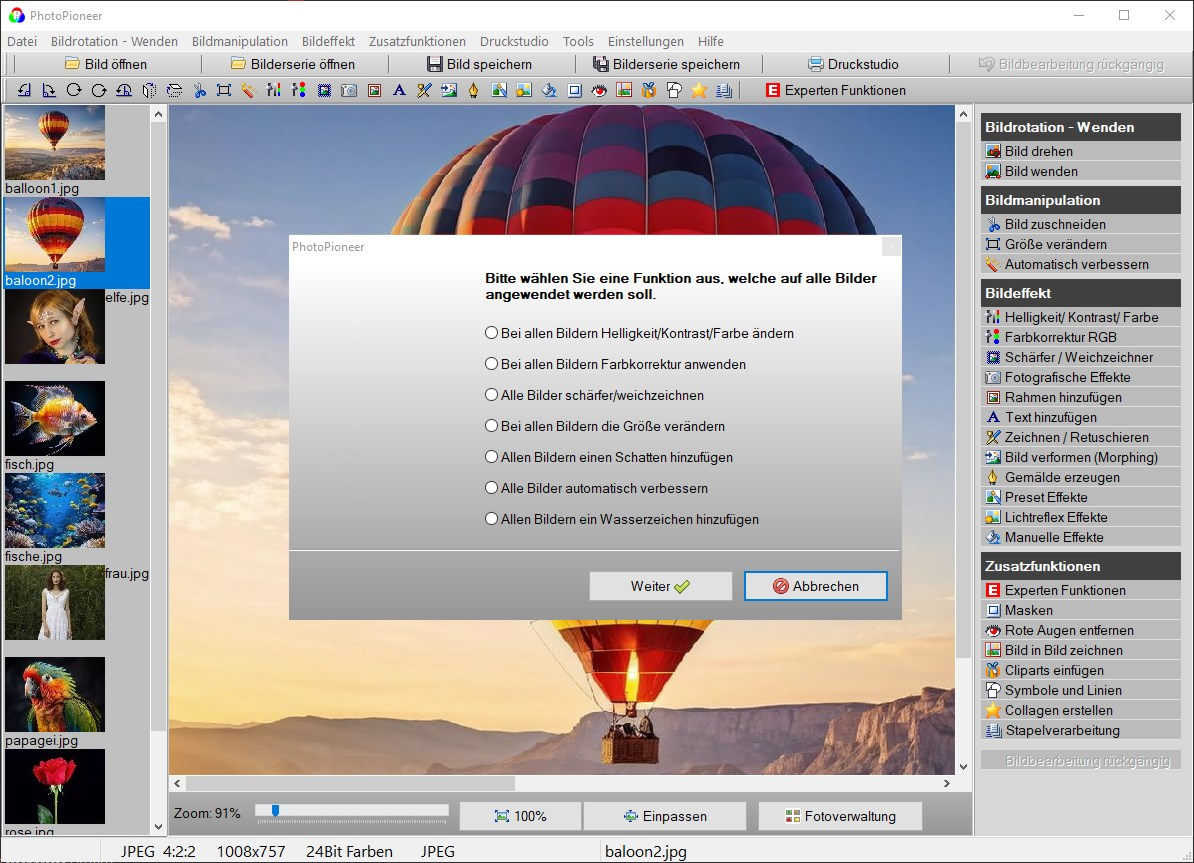Click the red Experten Funktionen toolbar button
Viewport: 1194px width, 863px height.
tap(835, 90)
